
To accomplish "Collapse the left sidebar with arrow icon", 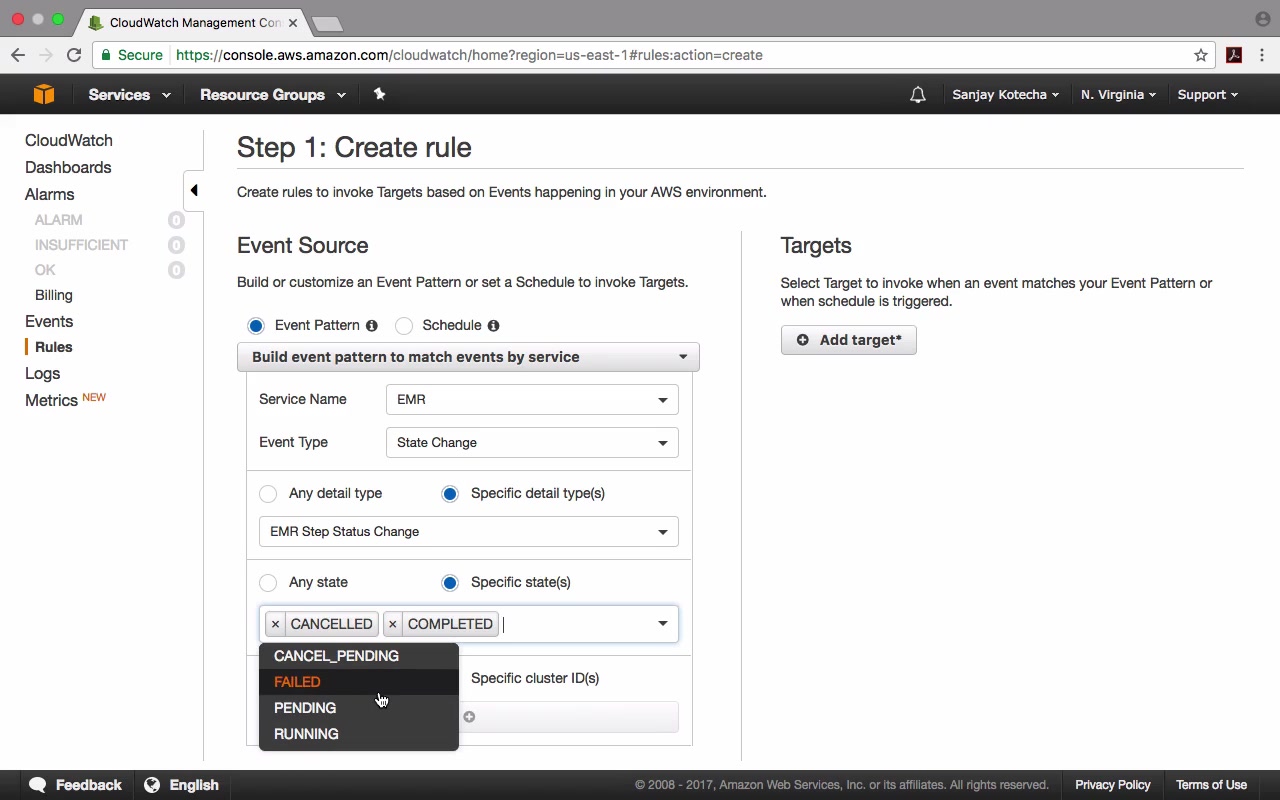I will (194, 190).
